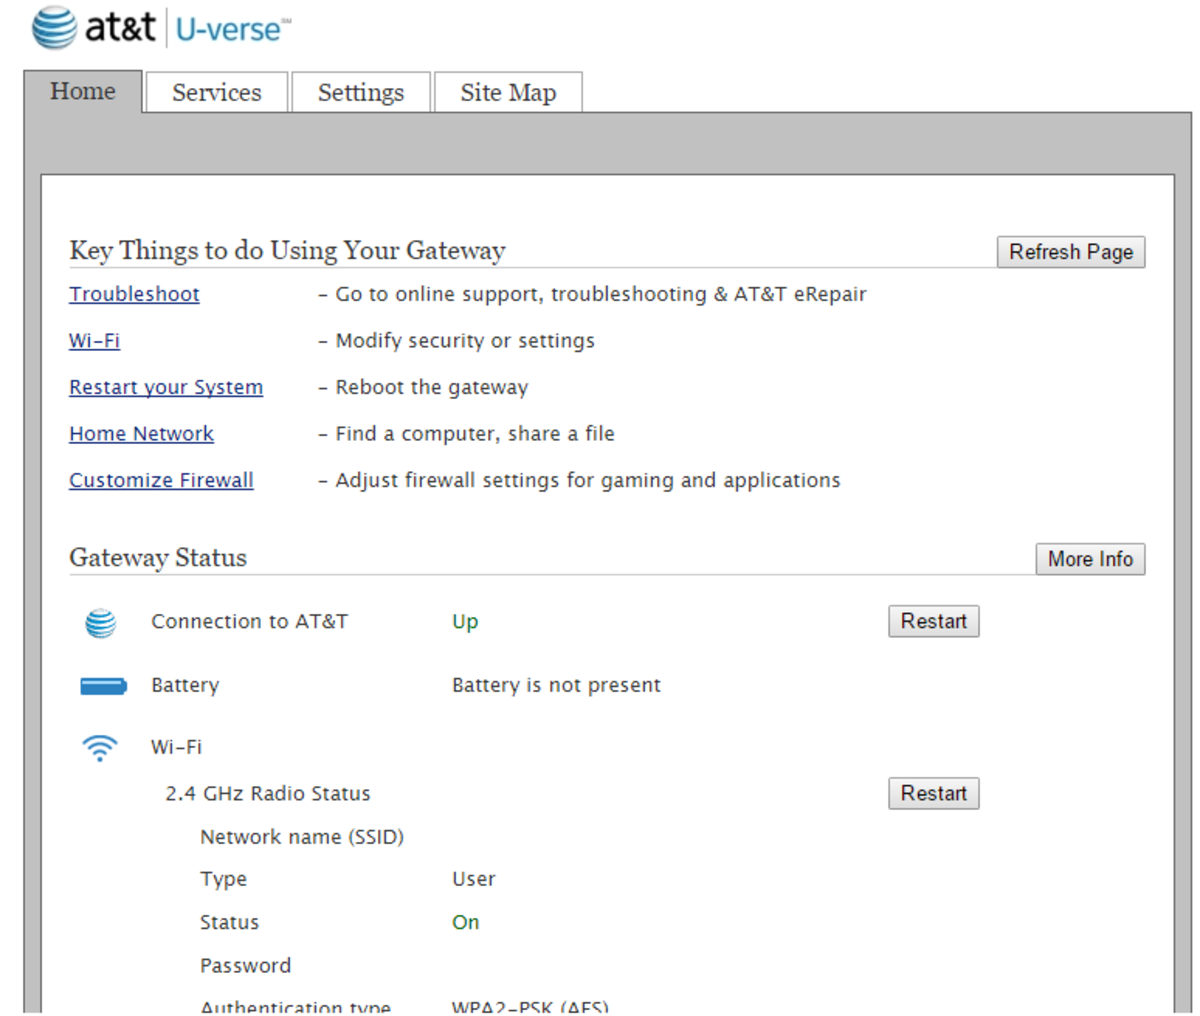This screenshot has width=1200, height=1016.
Task: Open the Home tab
Action: (83, 92)
